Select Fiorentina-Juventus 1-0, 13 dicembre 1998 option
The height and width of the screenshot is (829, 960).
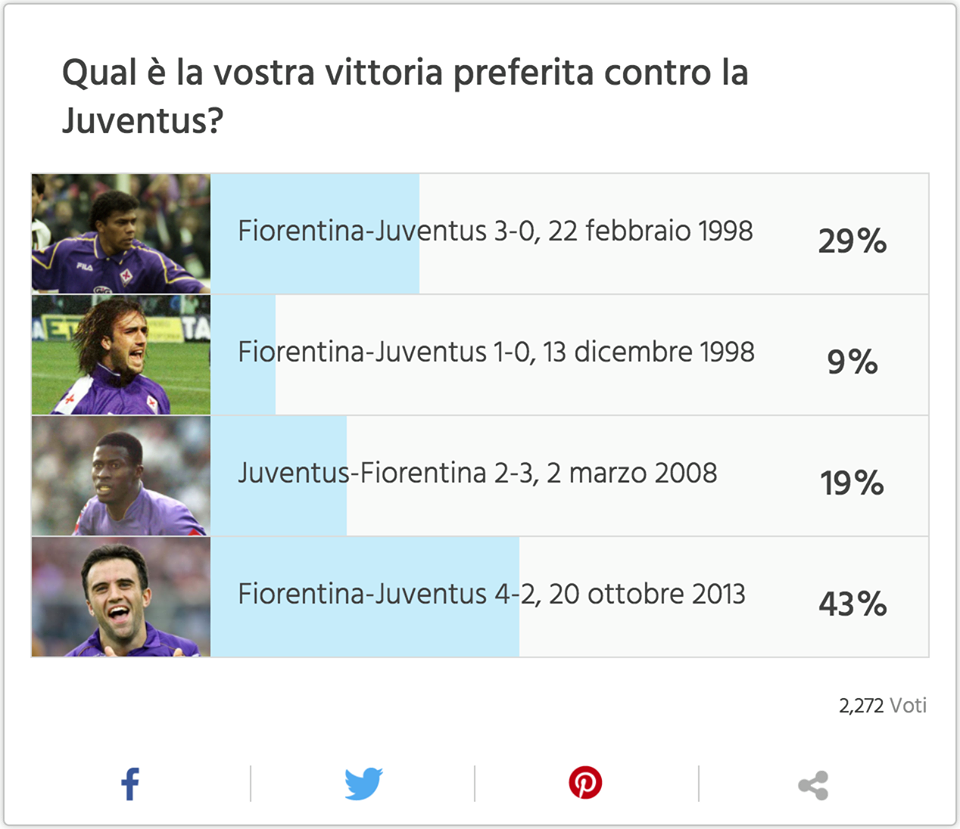point(496,353)
